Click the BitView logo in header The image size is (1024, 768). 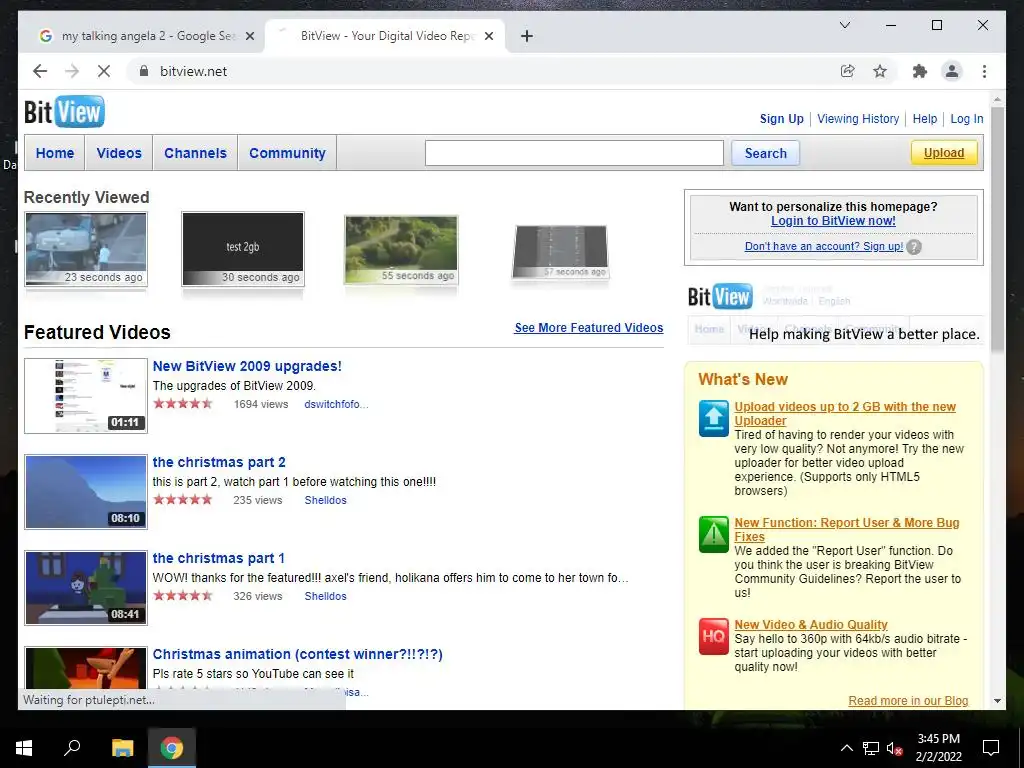point(64,112)
